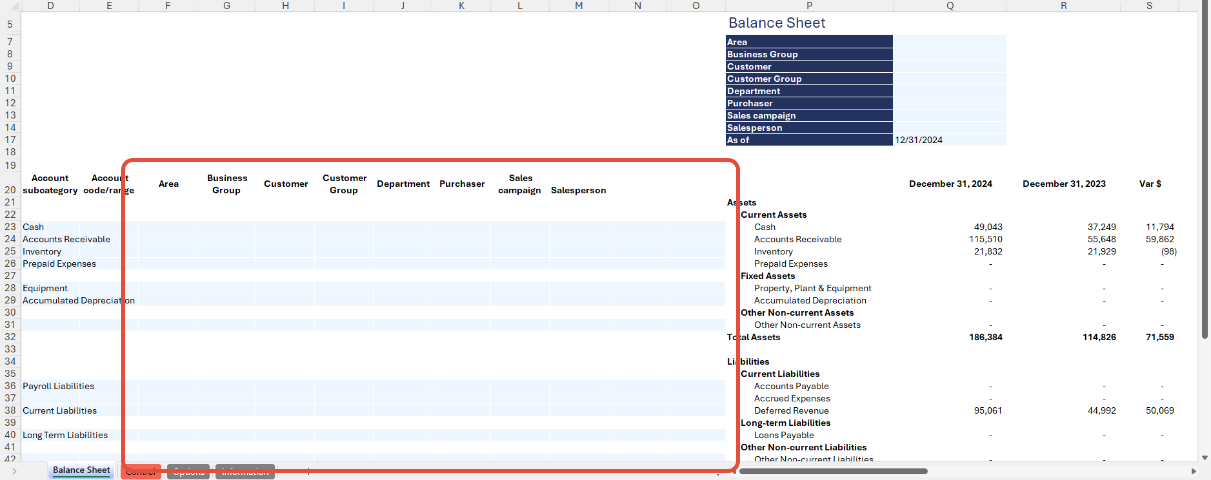Select column Q header
Screen dimensions: 1211x480
coord(950,6)
